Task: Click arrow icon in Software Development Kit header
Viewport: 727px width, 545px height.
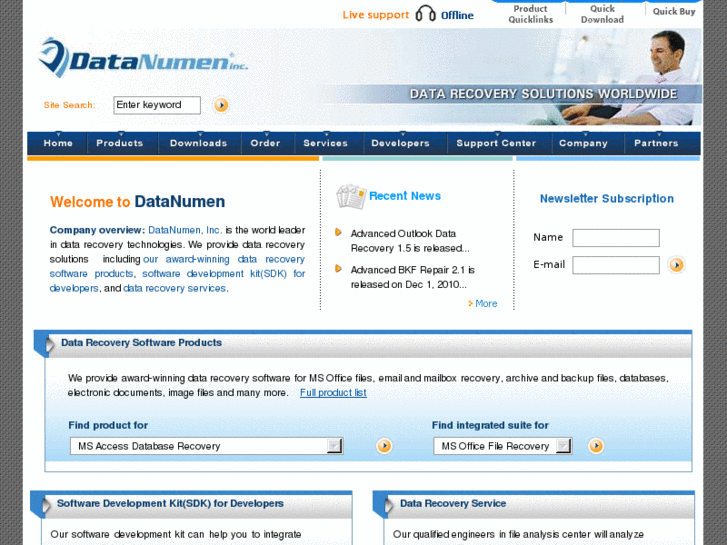Action: click(46, 505)
